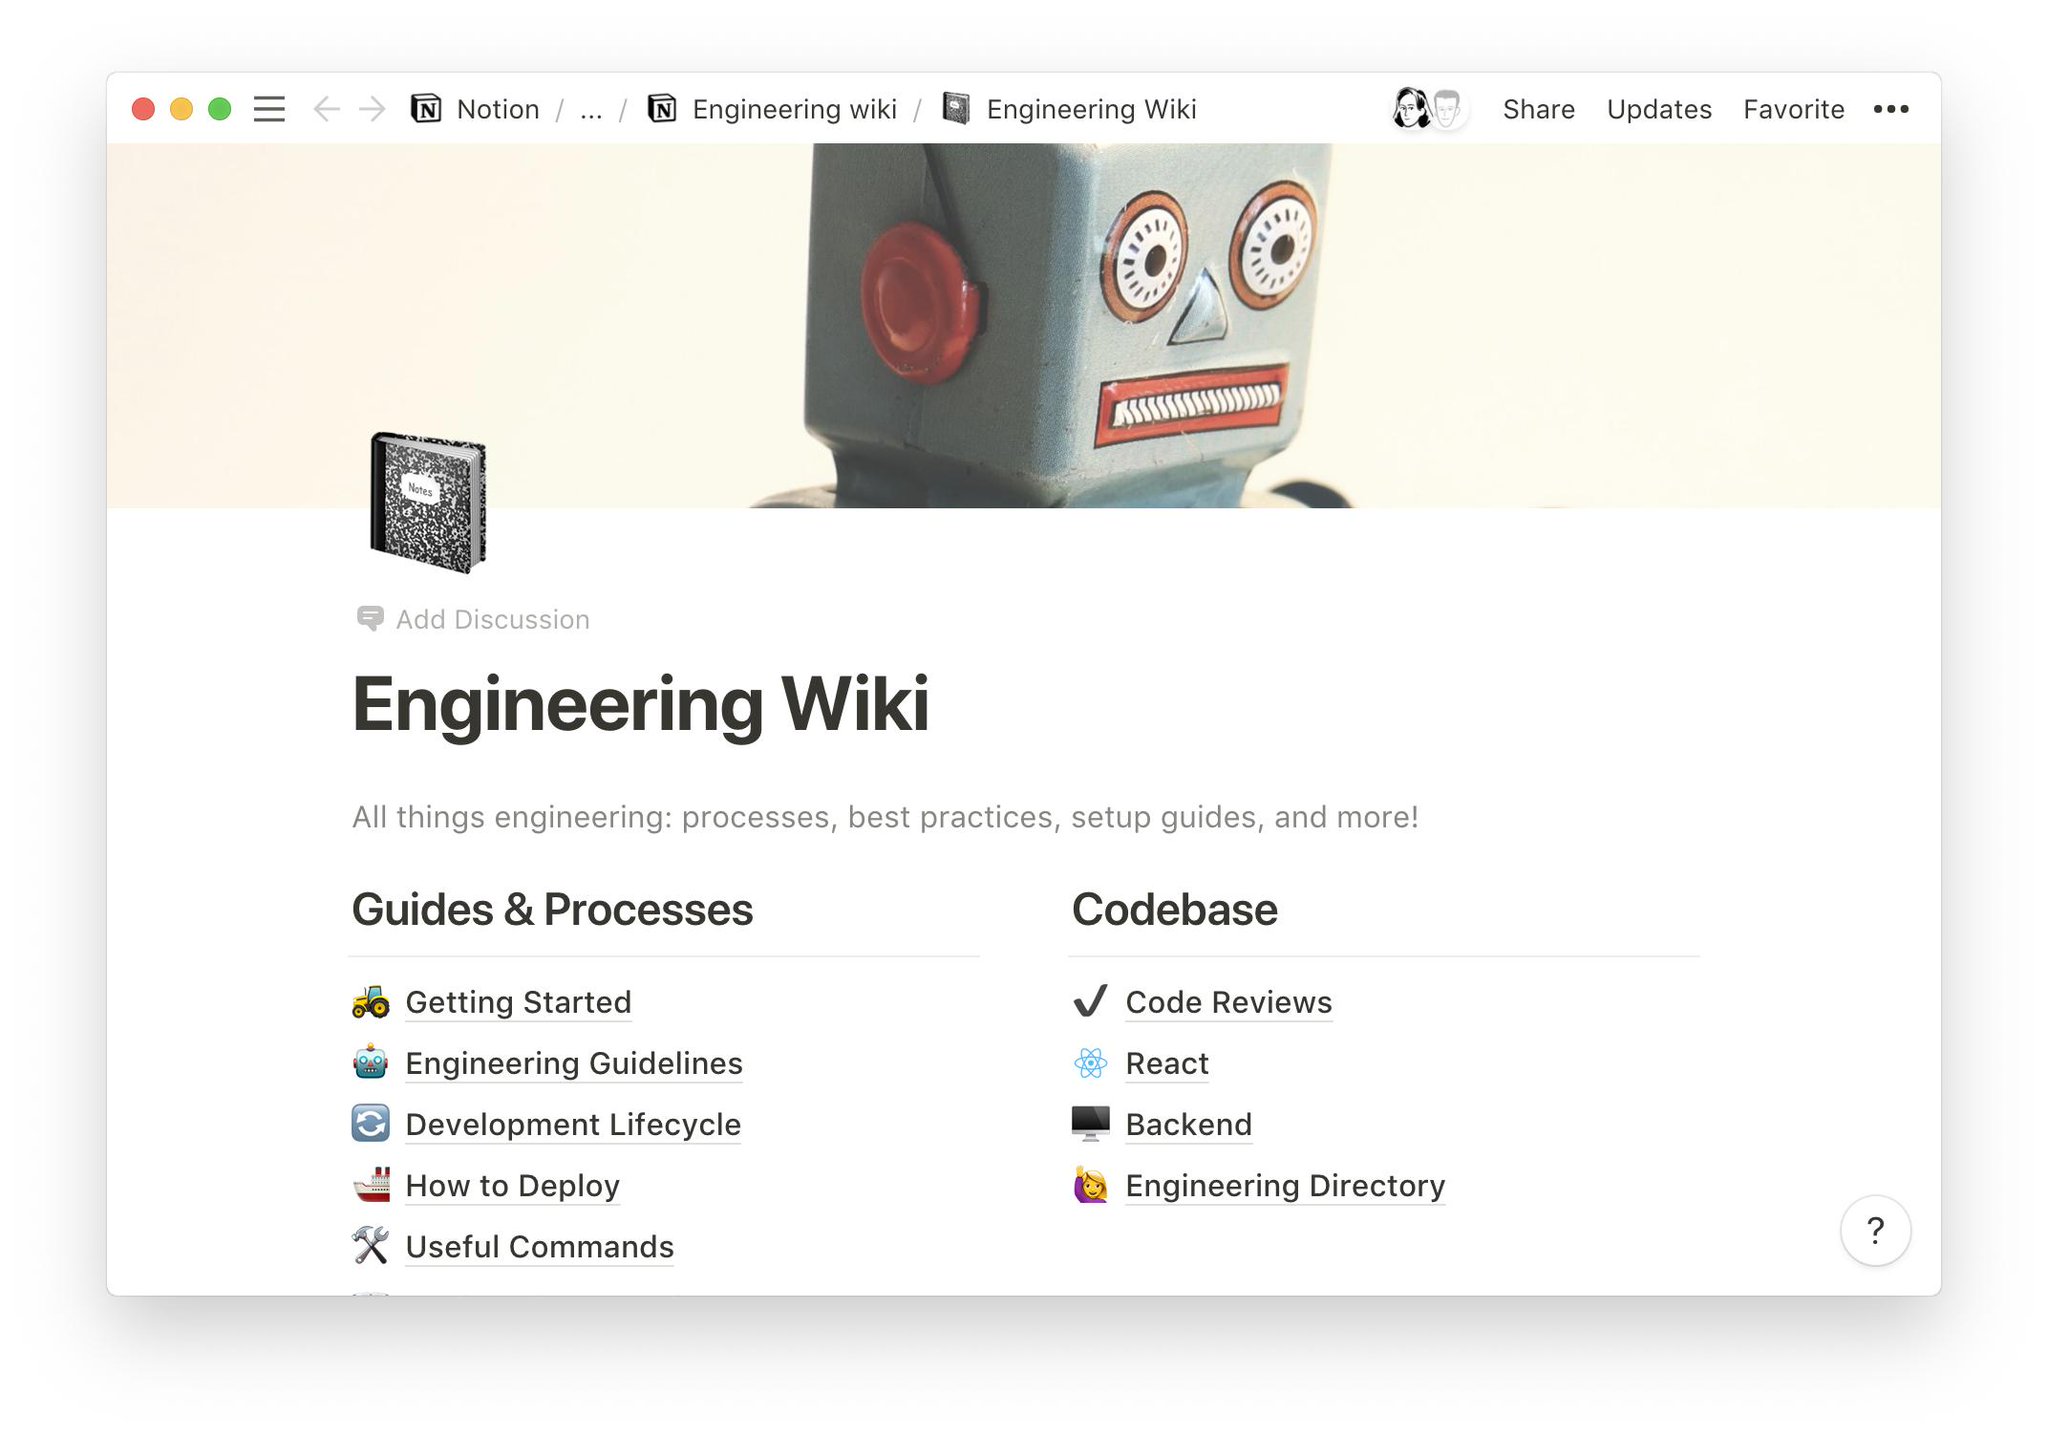Screen dimensions: 2048x1437
Task: Click the ship icon beside How to Deploy
Action: pyautogui.click(x=371, y=1184)
